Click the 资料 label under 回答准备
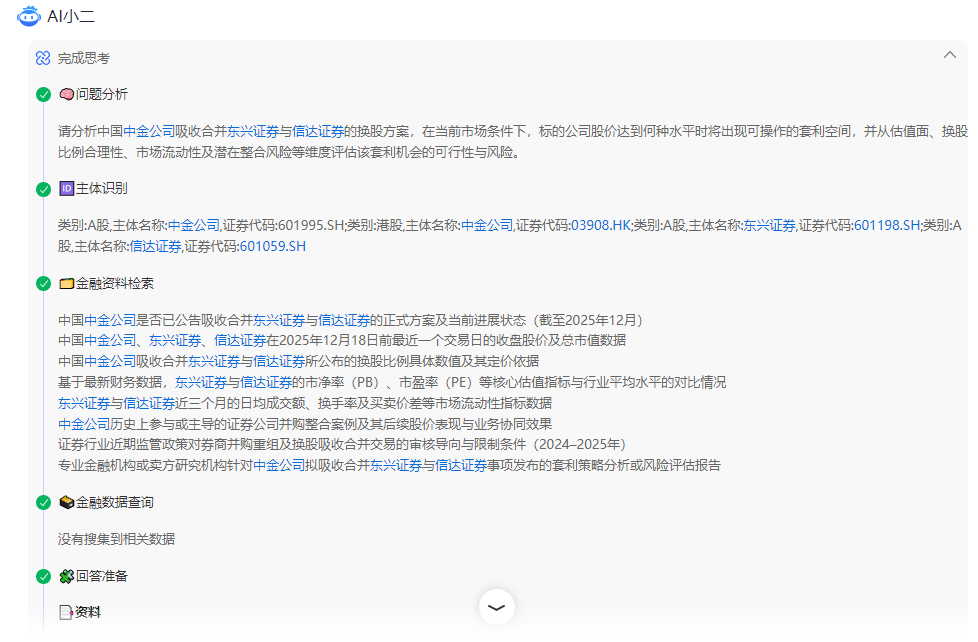978x642 pixels. (x=88, y=613)
